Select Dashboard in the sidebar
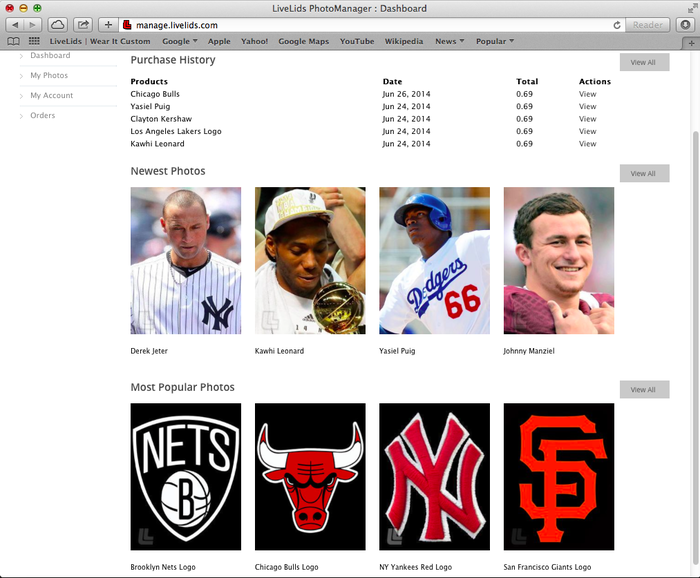 [50, 55]
